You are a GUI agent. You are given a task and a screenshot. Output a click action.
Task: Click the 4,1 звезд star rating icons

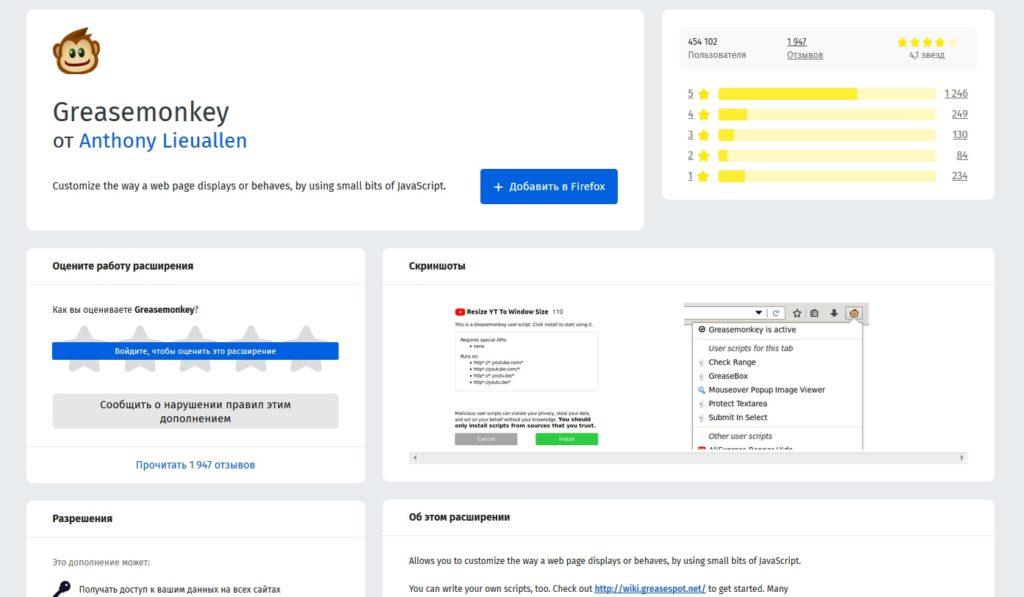click(927, 42)
